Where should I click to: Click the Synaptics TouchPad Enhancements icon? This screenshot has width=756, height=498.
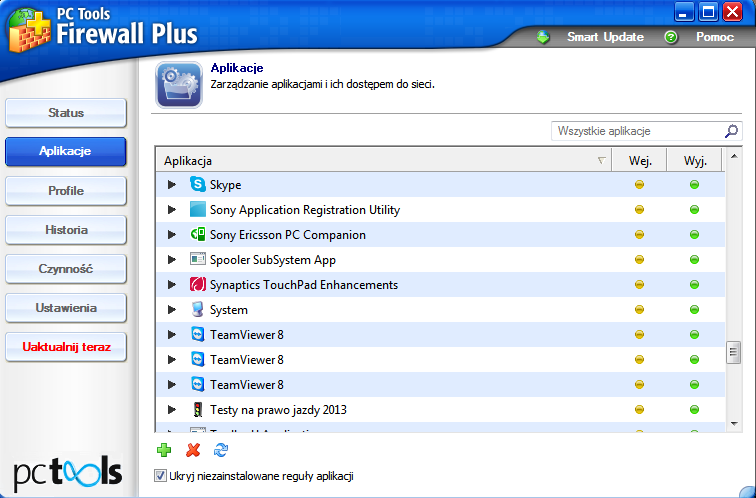198,285
